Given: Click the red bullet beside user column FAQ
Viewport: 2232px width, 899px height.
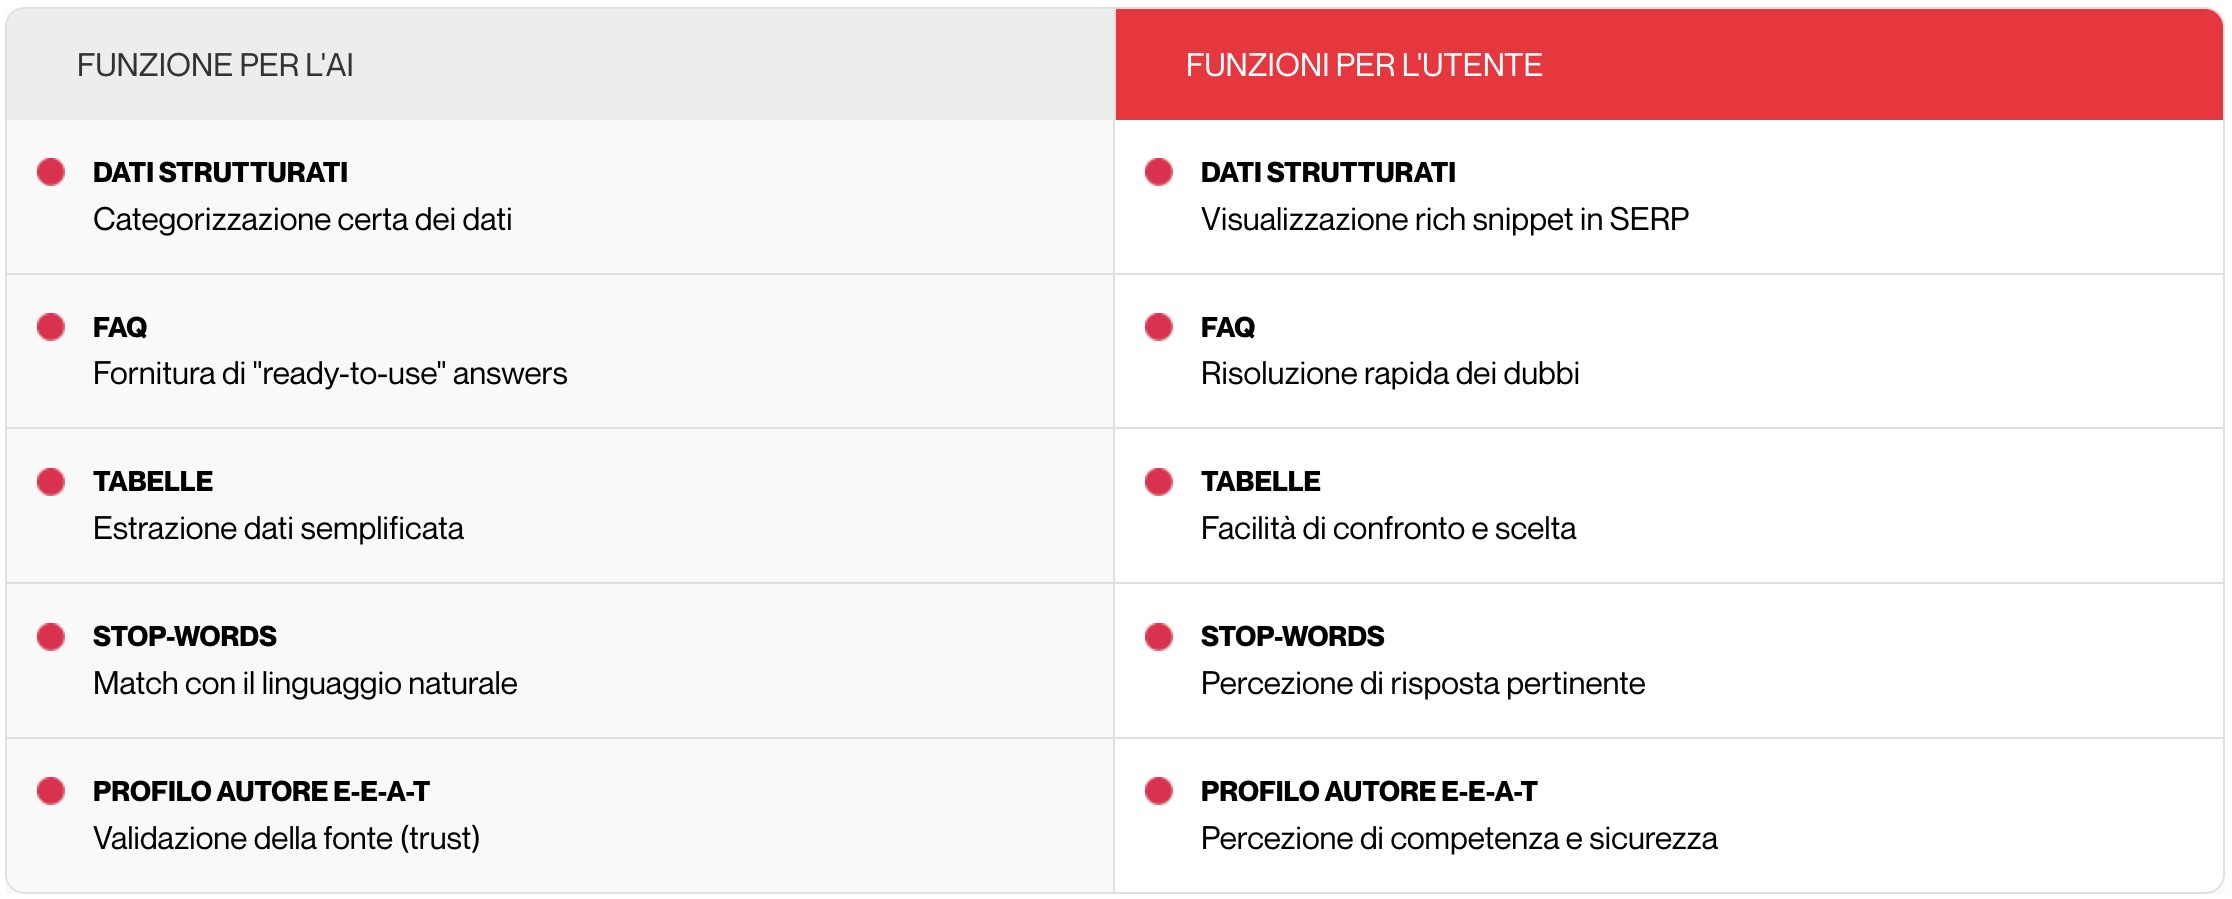Looking at the screenshot, I should coord(1159,327).
